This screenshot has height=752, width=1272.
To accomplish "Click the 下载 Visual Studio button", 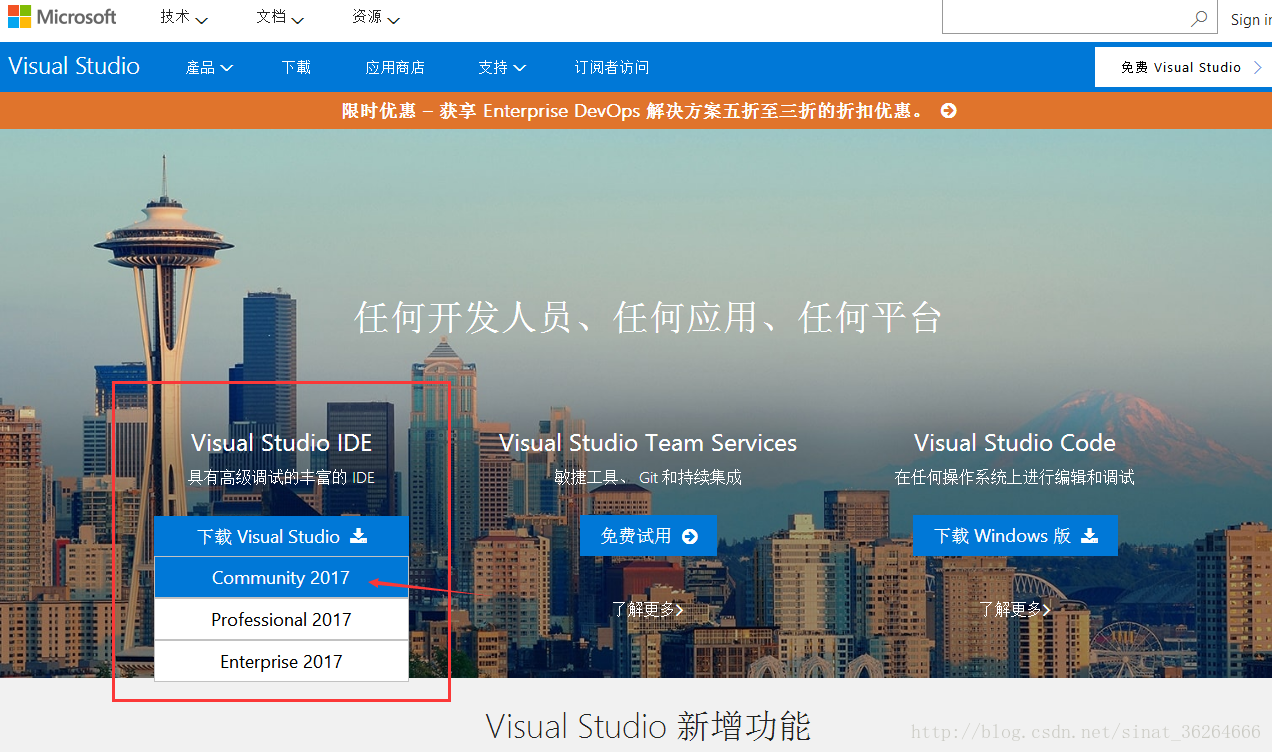I will (x=281, y=536).
